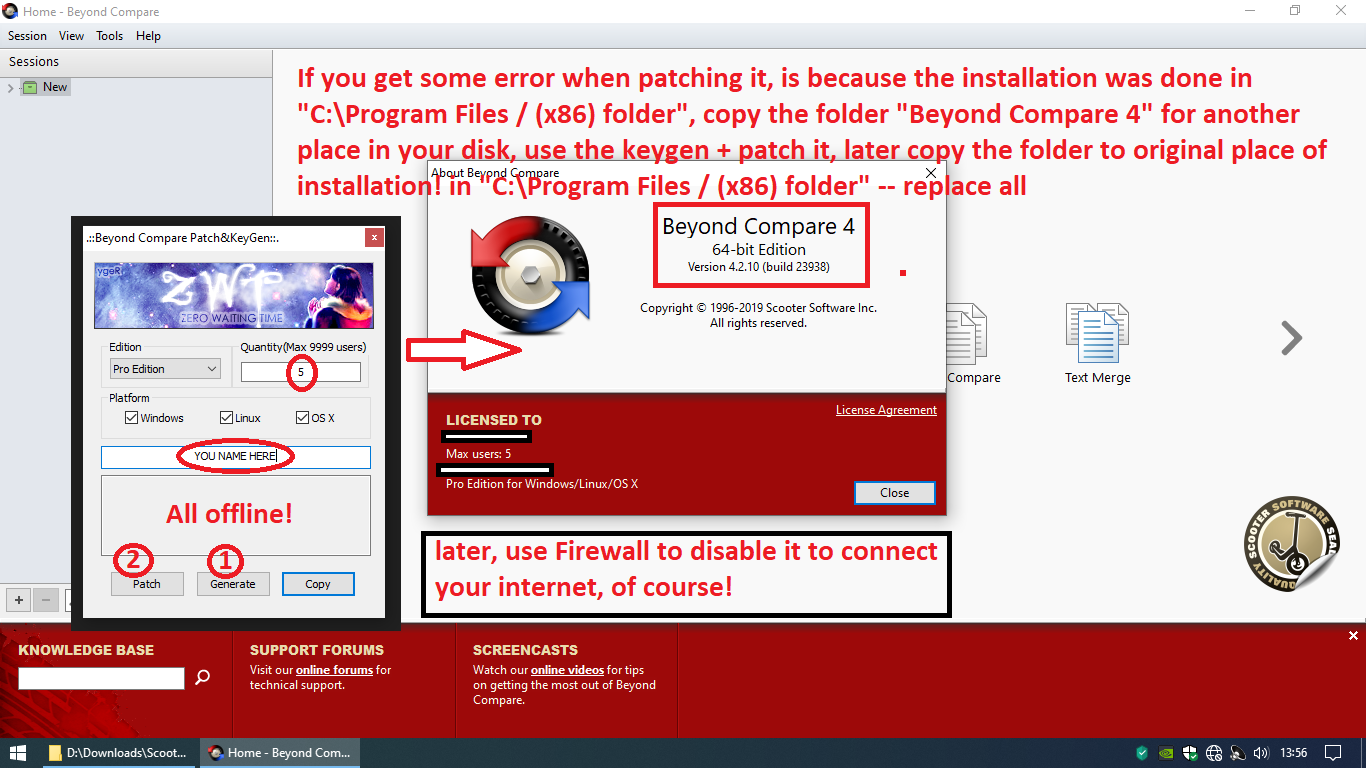Open the Tools menu
The image size is (1366, 768).
point(109,36)
